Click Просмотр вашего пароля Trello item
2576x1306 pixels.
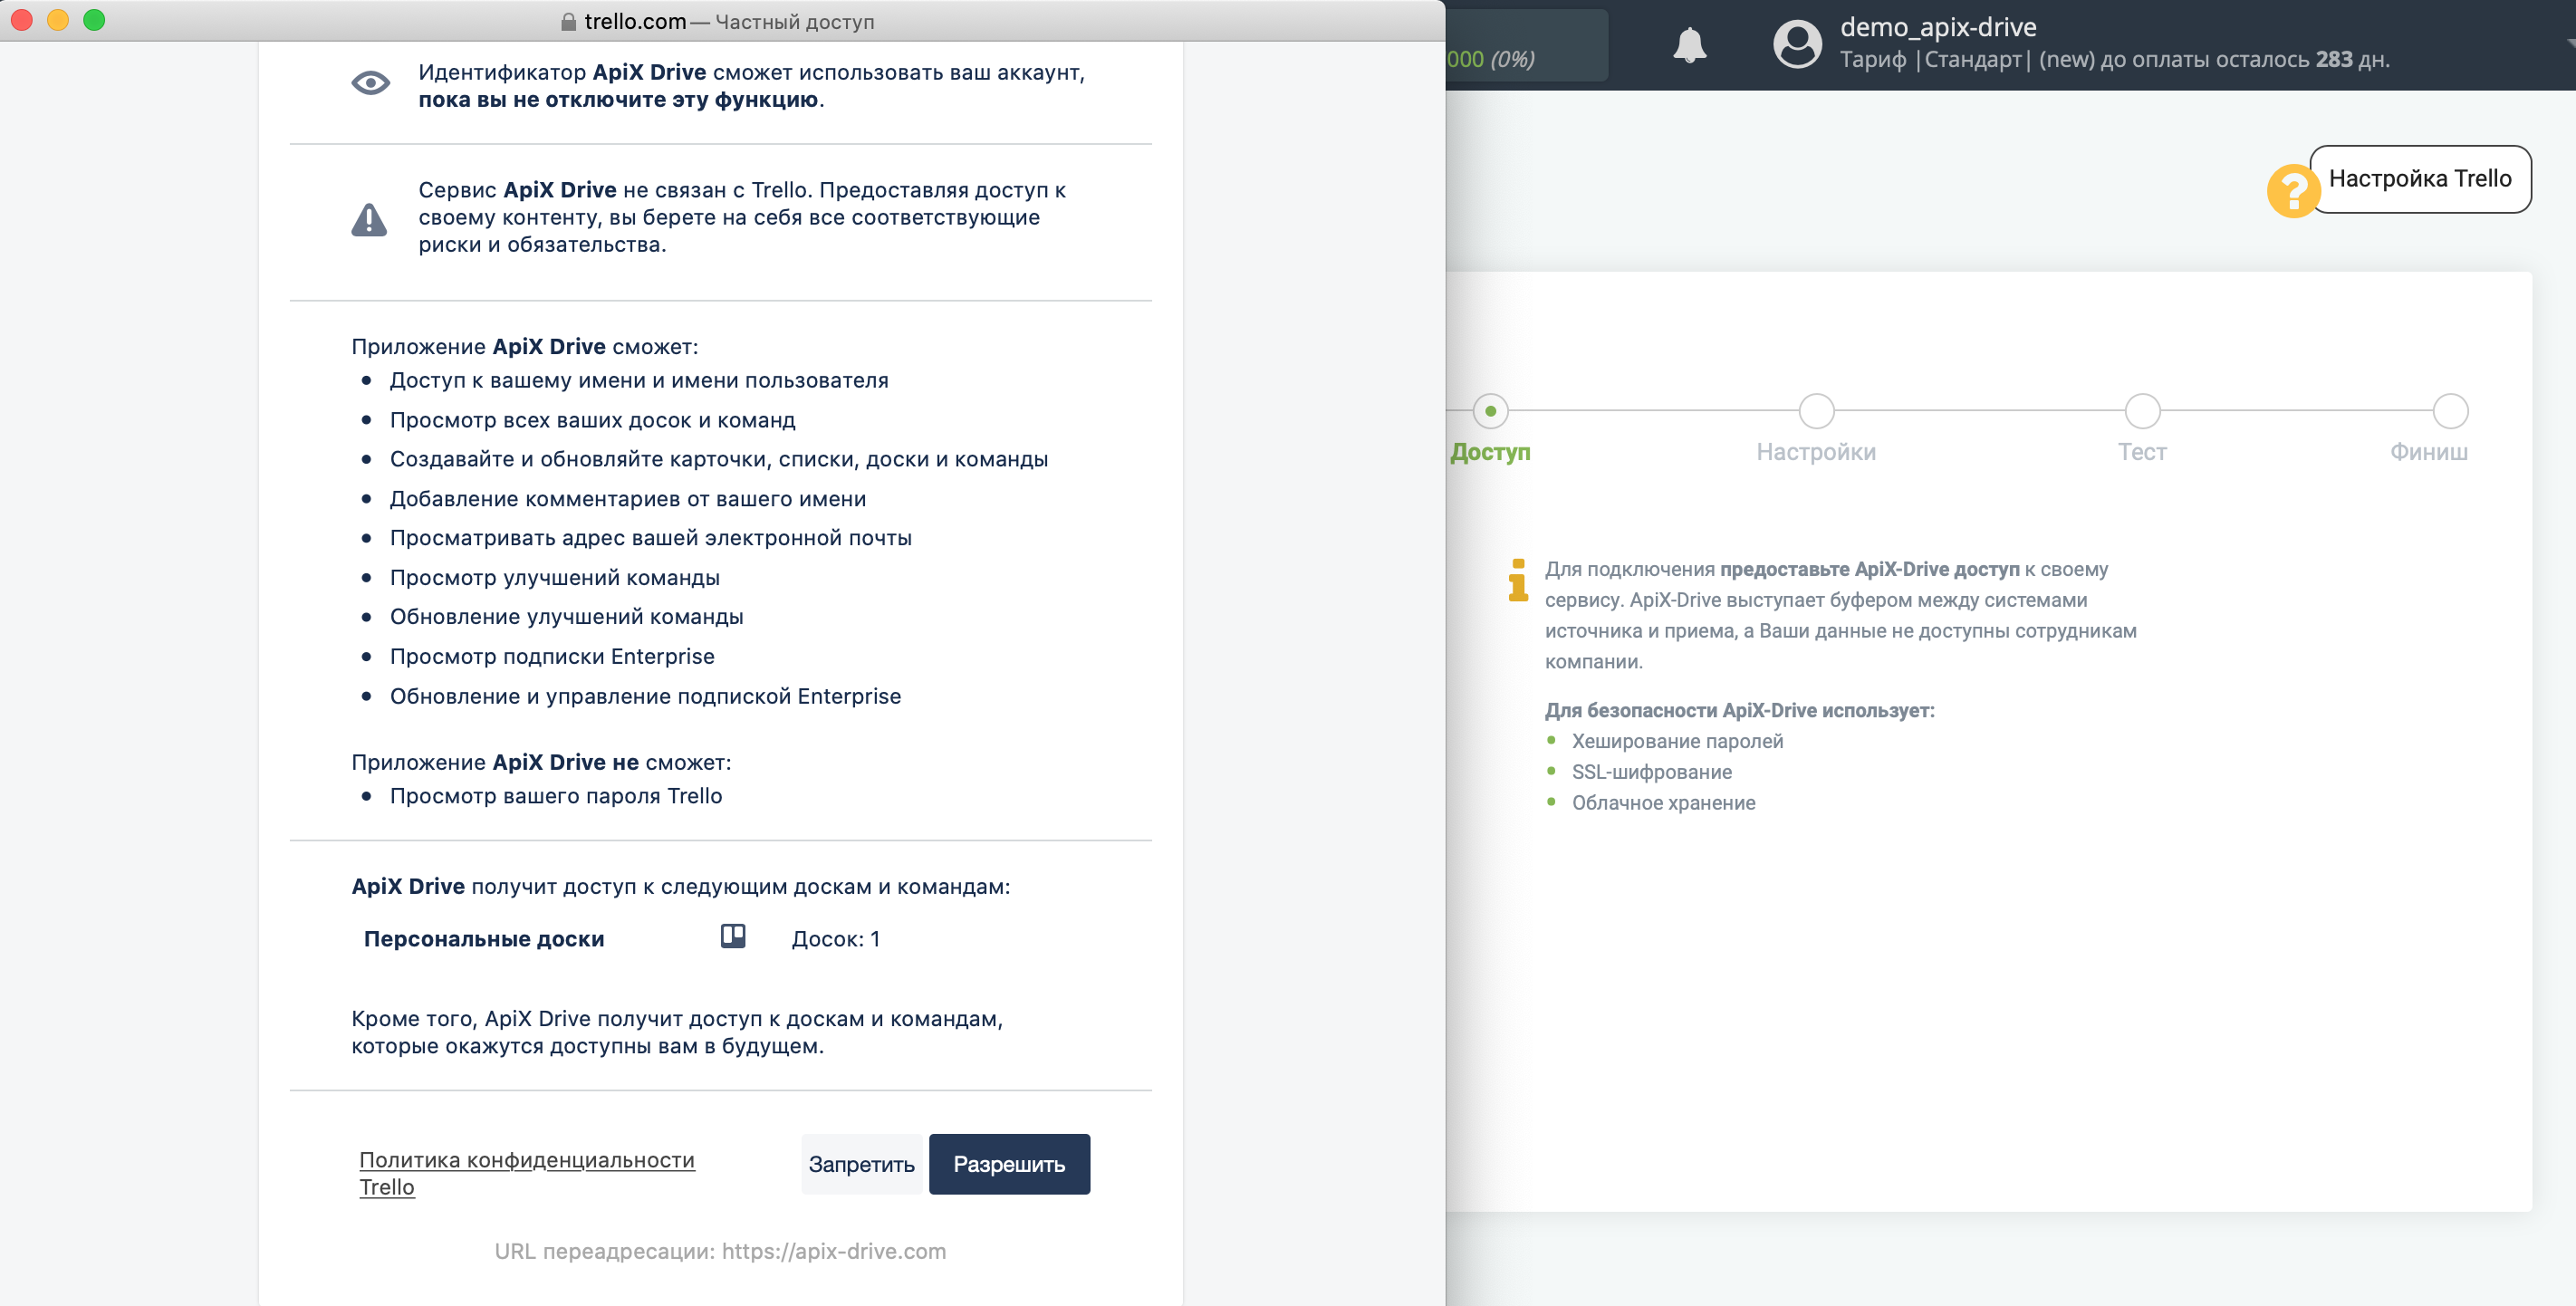[x=556, y=796]
